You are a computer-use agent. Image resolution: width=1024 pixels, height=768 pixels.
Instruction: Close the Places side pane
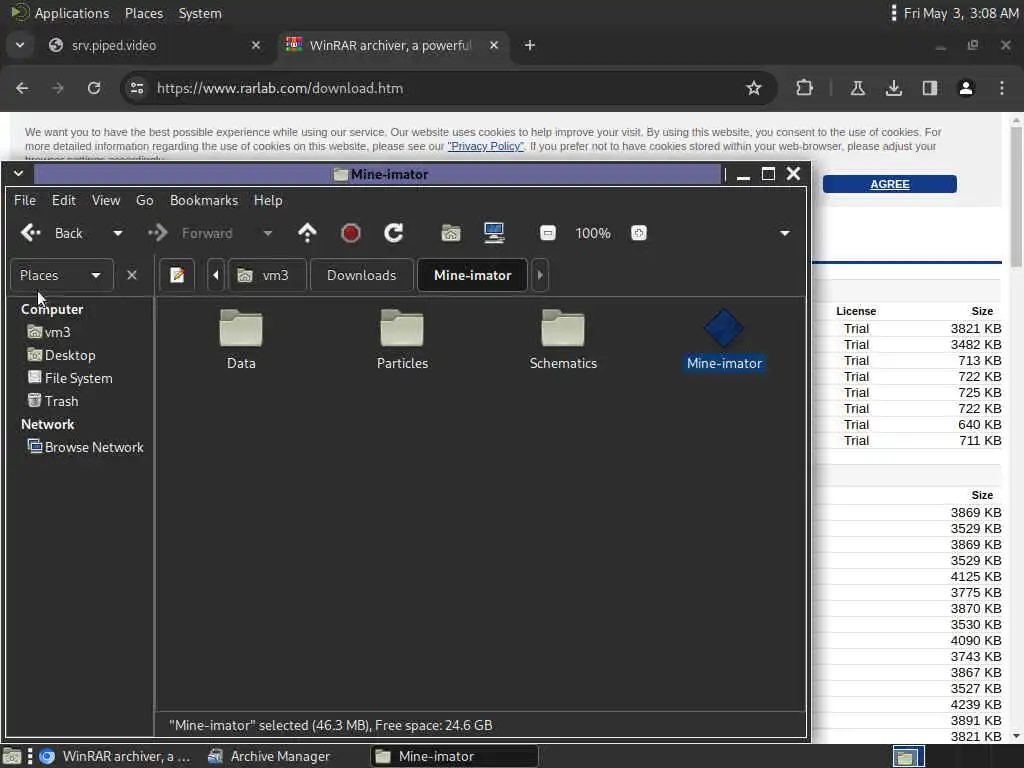(132, 276)
